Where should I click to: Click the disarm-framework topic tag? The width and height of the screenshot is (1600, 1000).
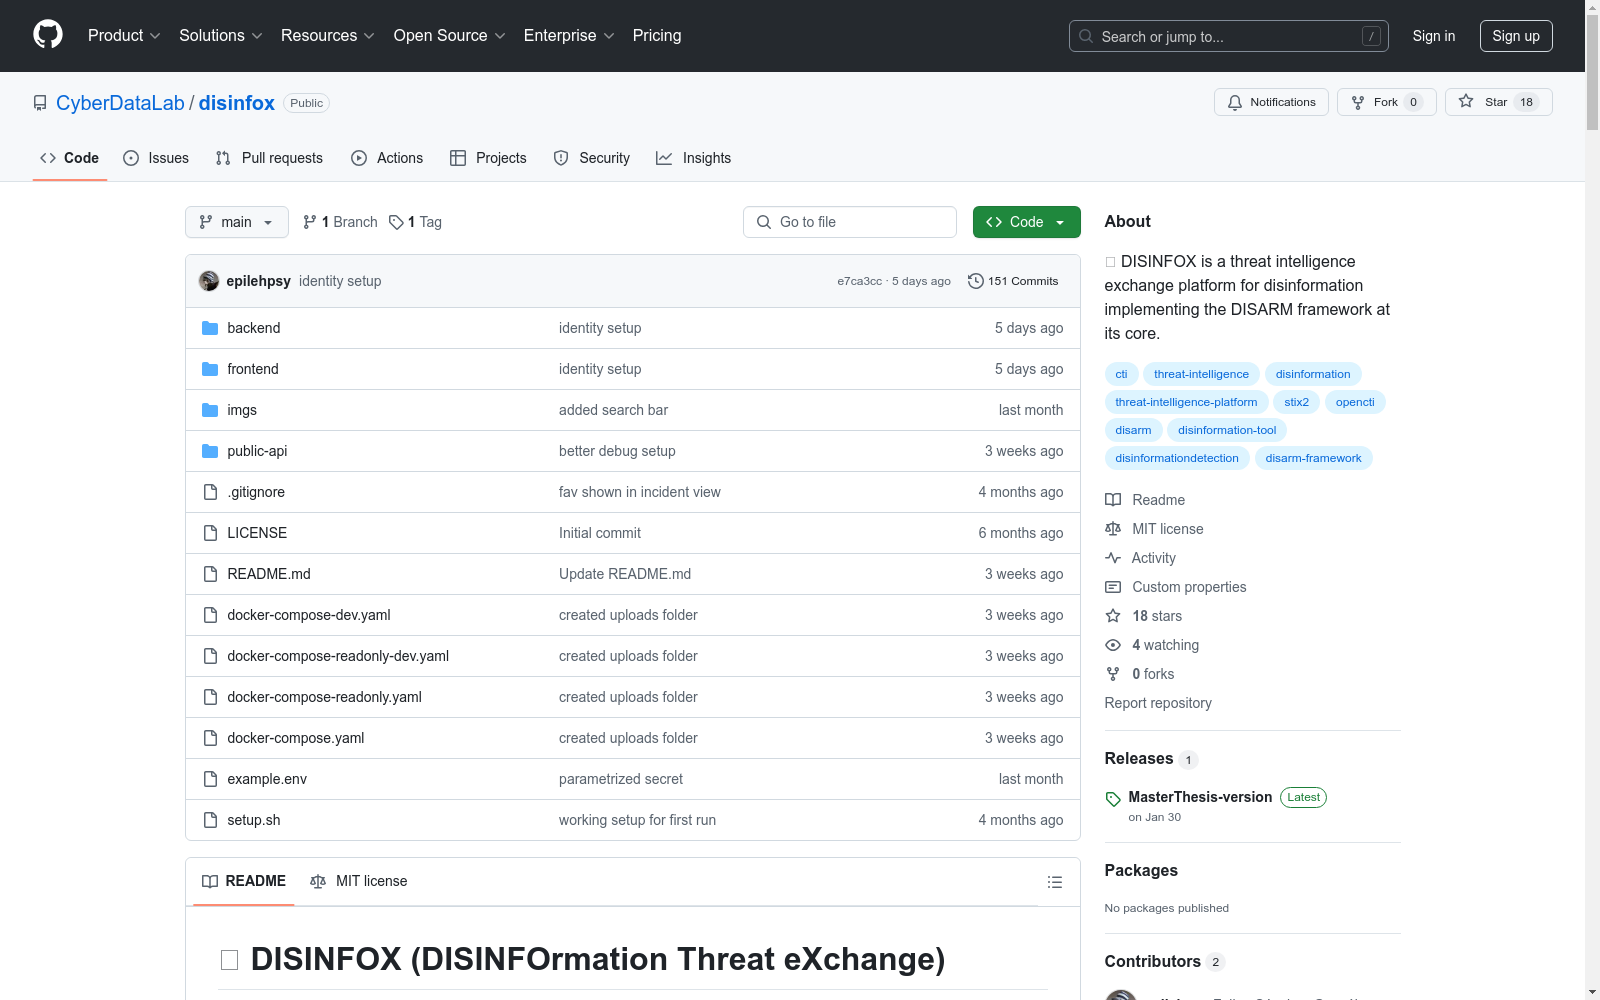1313,458
